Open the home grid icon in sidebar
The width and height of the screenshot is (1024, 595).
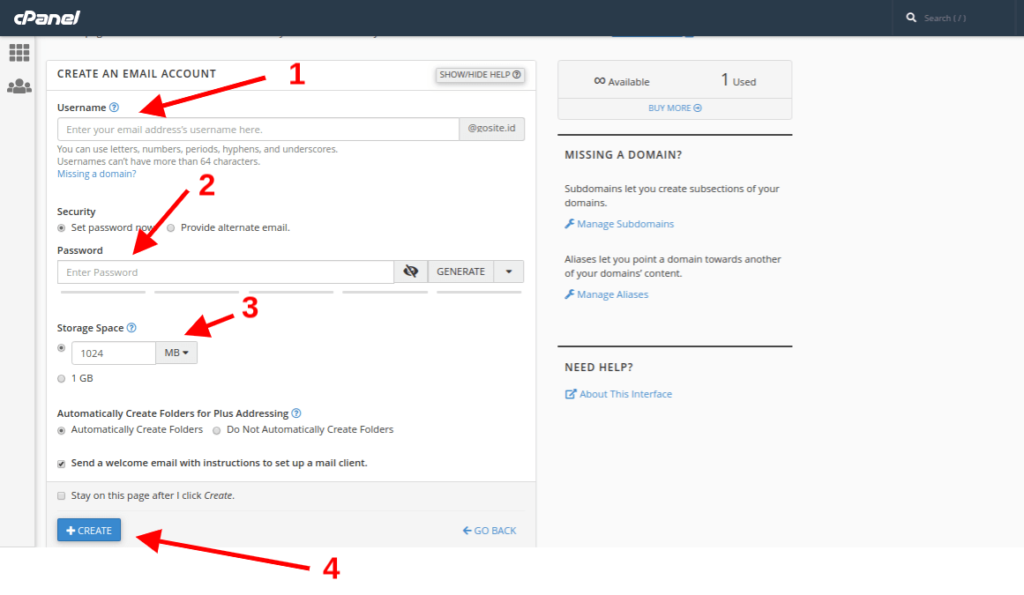(x=19, y=52)
